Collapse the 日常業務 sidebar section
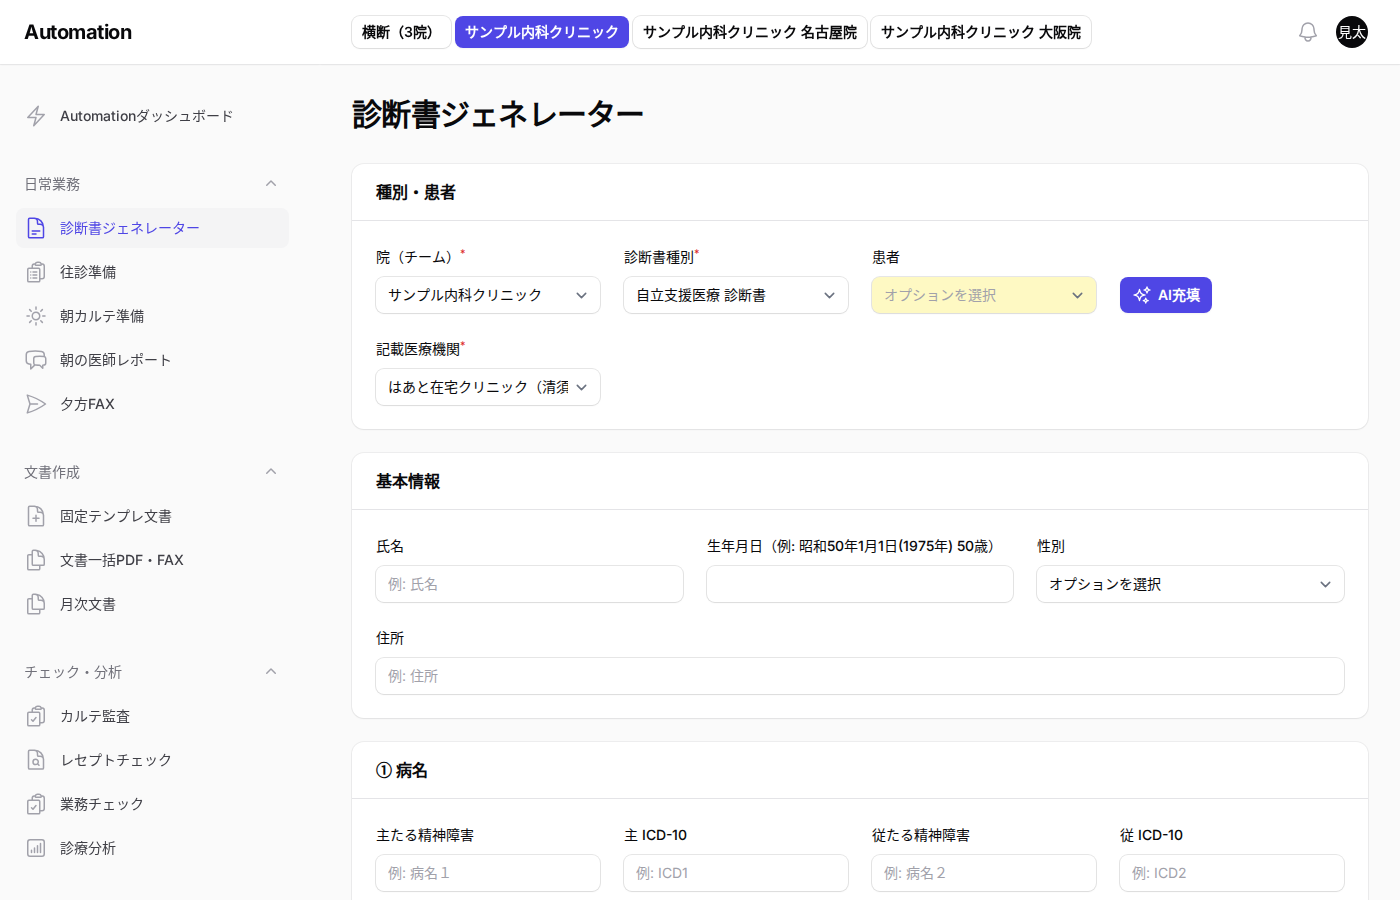The height and width of the screenshot is (900, 1400). pos(271,184)
